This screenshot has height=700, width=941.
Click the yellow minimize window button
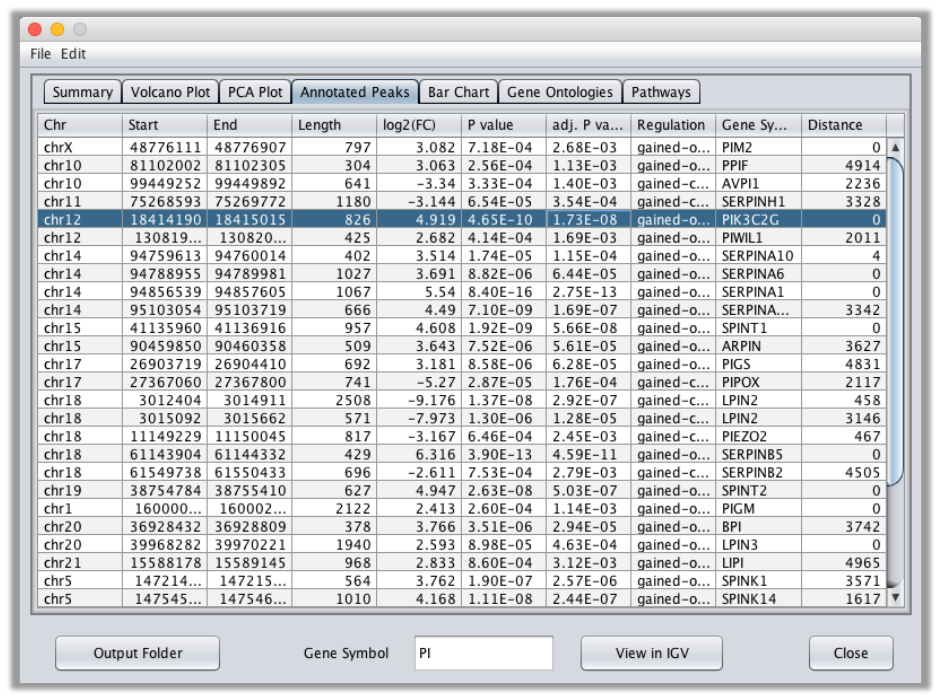tap(57, 29)
